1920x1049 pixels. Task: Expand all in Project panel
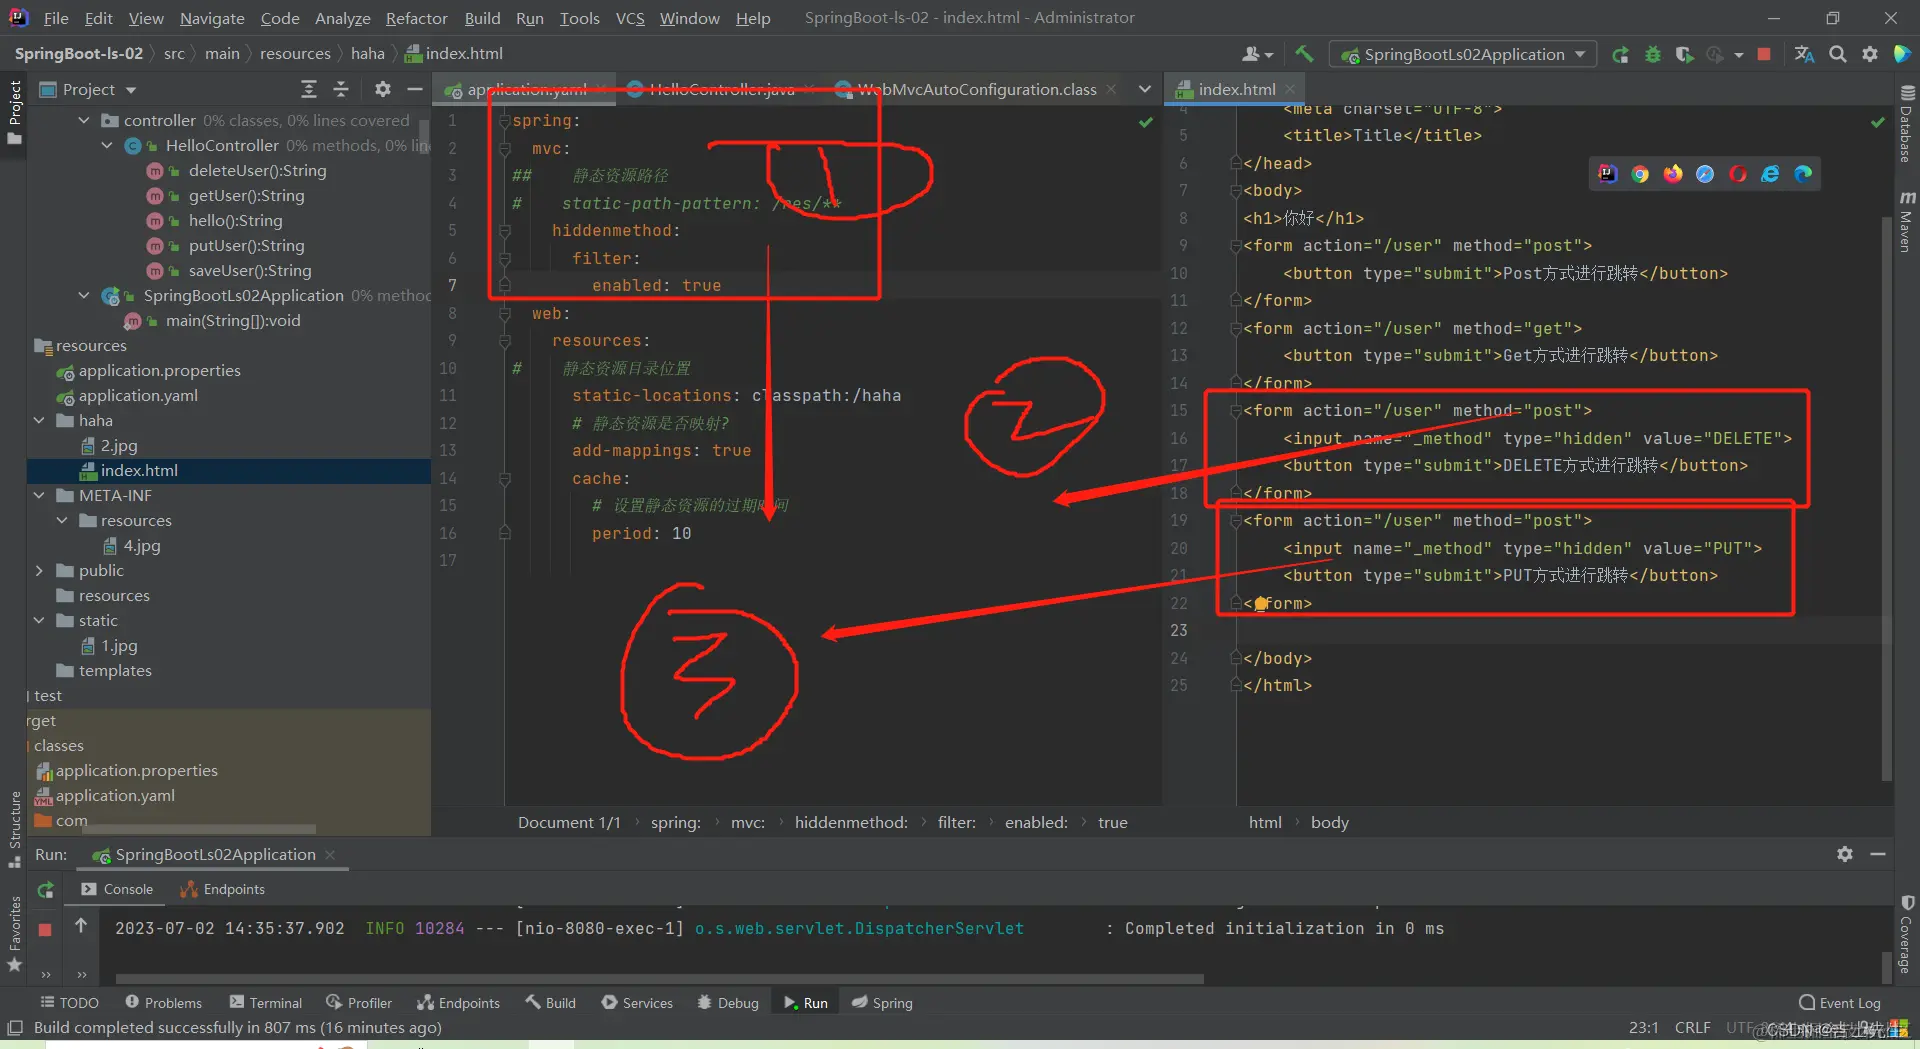point(309,89)
